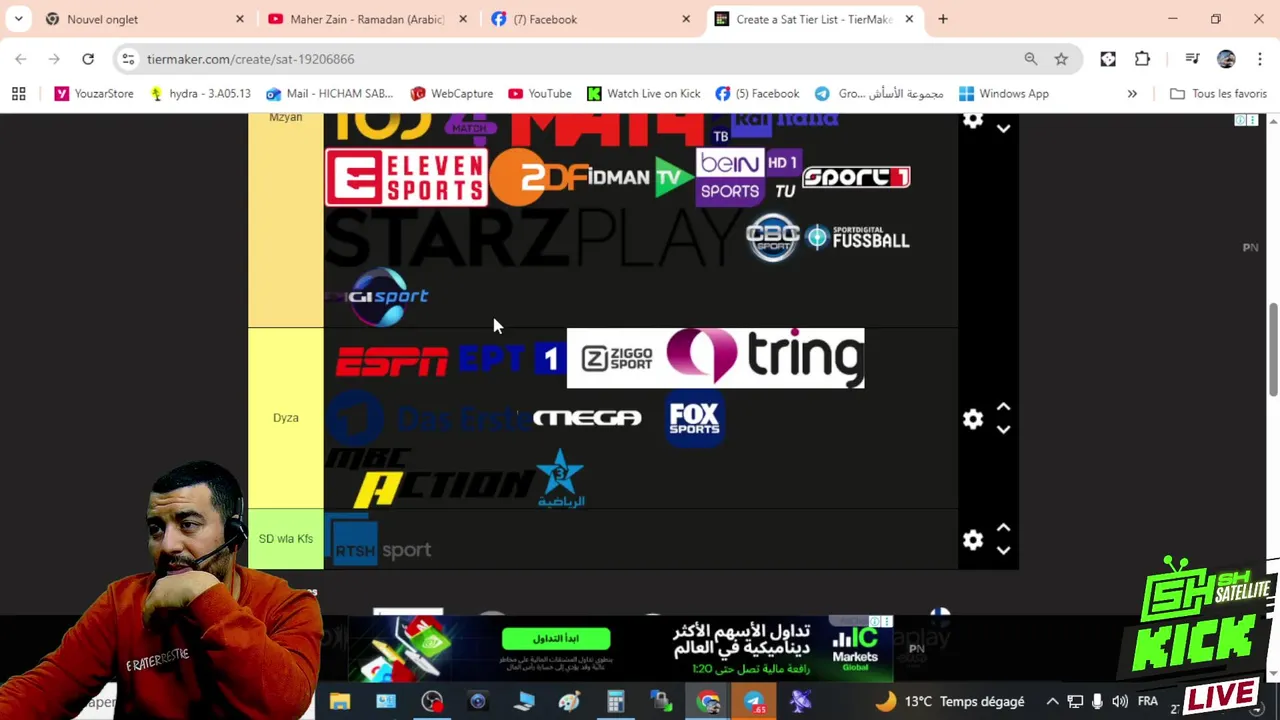This screenshot has width=1280, height=720.
Task: Open a new browser tab
Action: (943, 19)
